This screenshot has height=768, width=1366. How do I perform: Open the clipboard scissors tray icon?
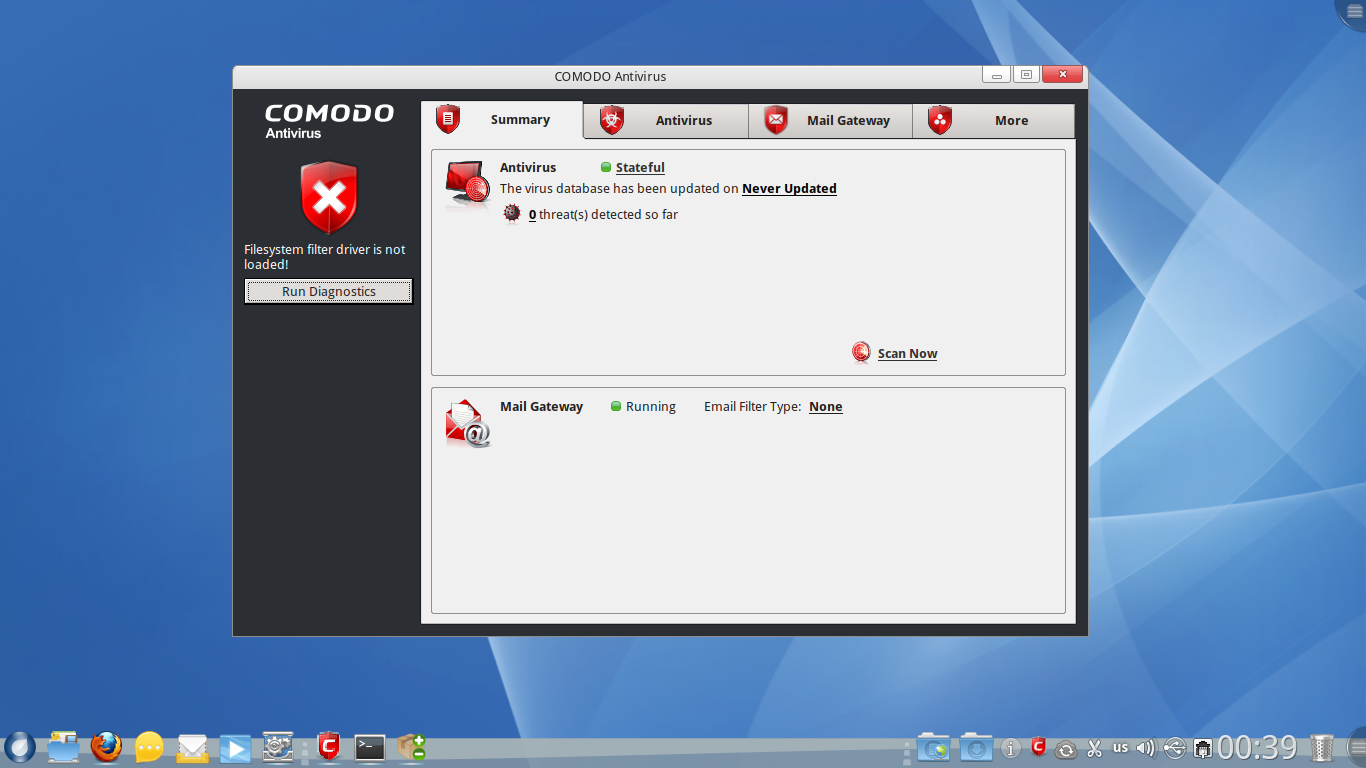1094,748
